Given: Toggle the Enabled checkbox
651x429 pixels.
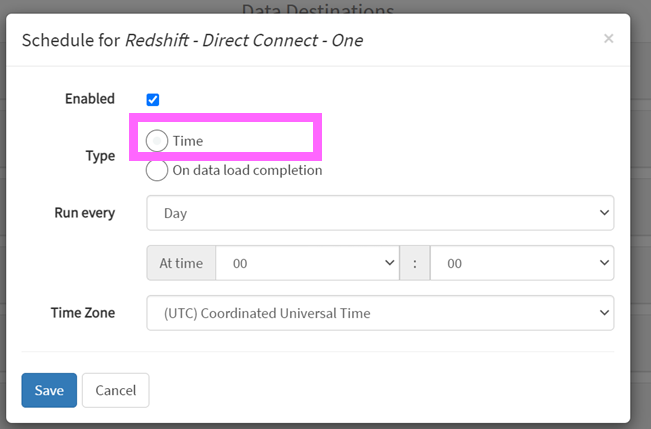Looking at the screenshot, I should [153, 99].
